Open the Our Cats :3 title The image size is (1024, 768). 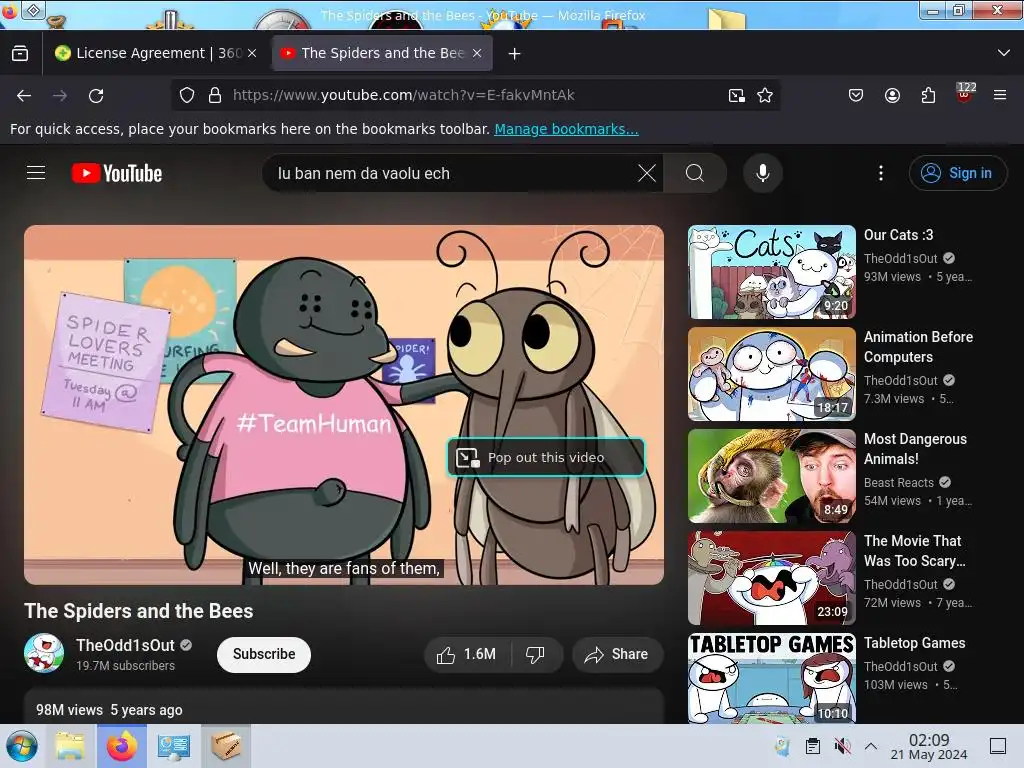[x=898, y=235]
